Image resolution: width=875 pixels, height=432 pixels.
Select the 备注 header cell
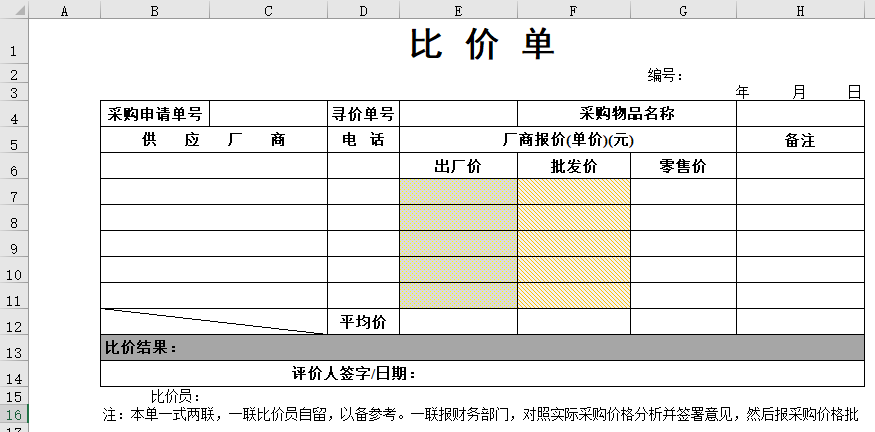pyautogui.click(x=800, y=141)
